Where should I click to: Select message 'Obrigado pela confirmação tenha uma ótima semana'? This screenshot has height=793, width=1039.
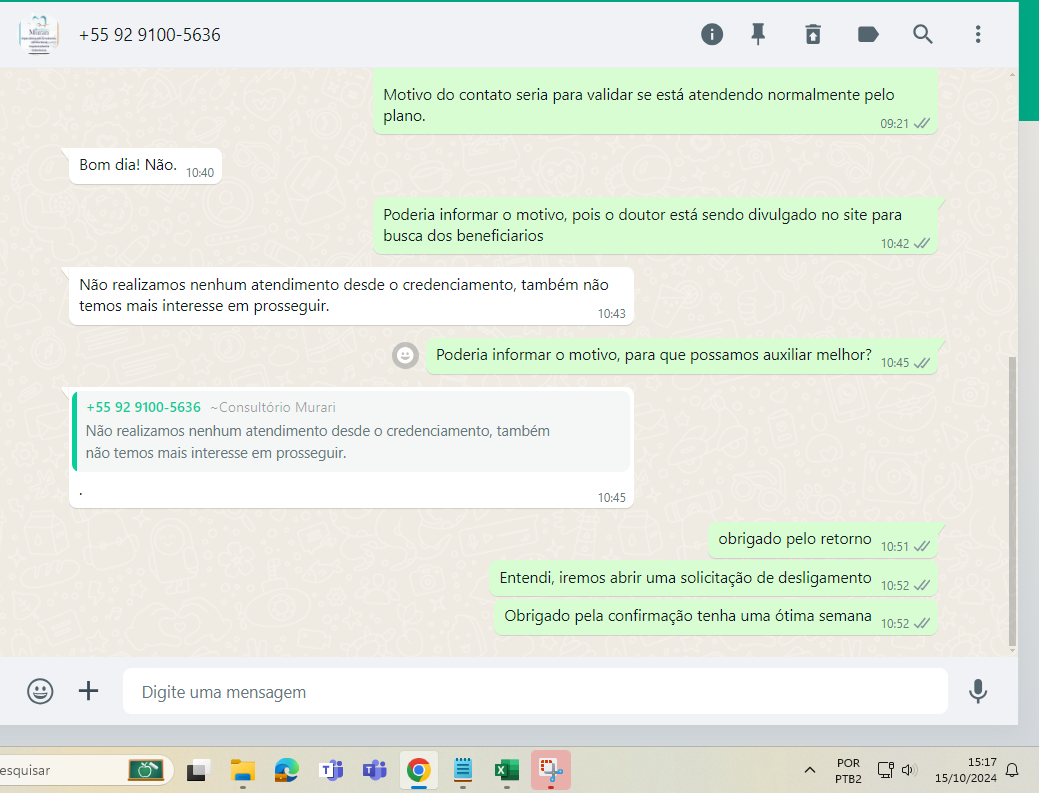click(x=716, y=617)
